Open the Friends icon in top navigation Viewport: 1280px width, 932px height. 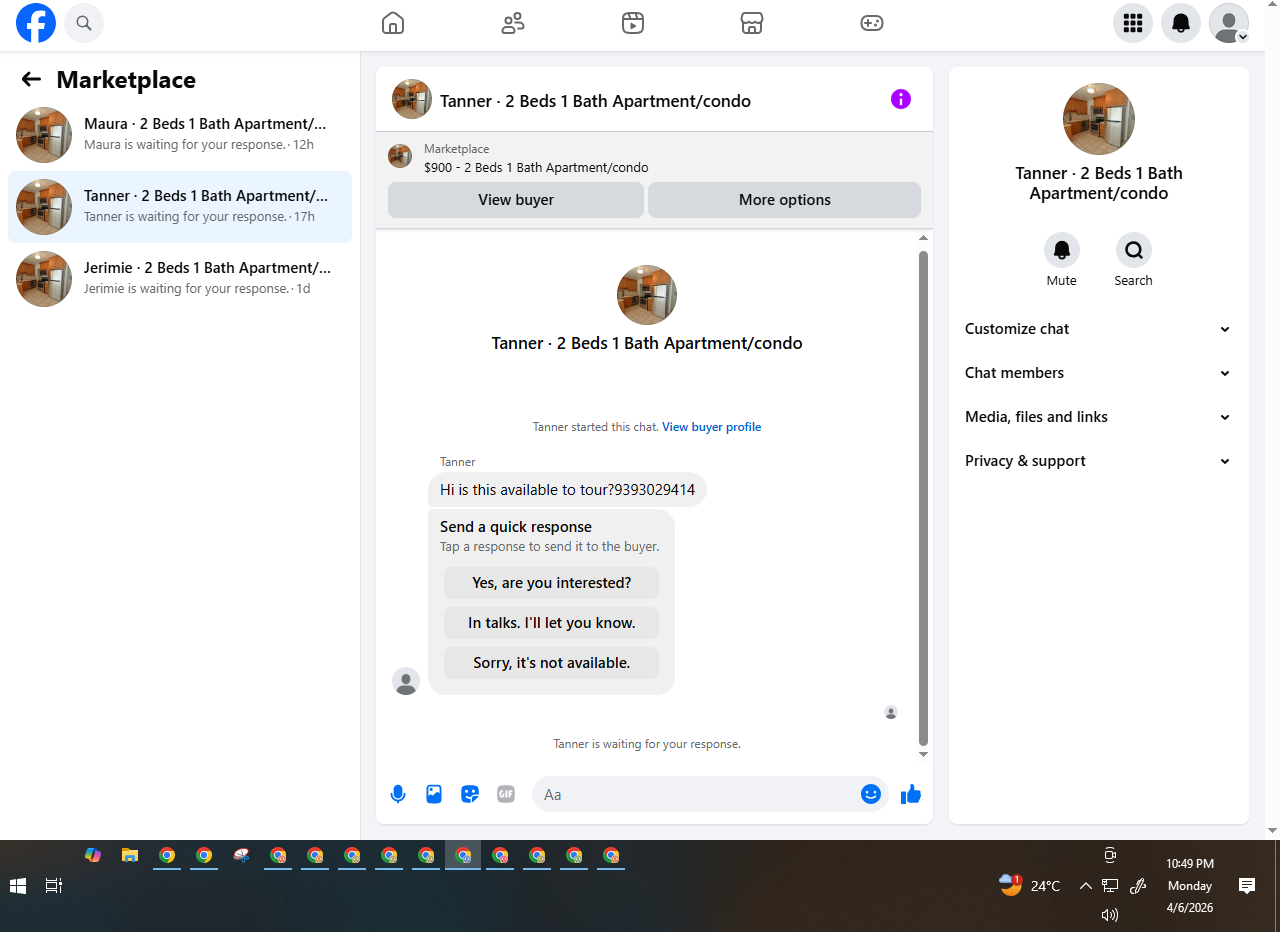[513, 23]
